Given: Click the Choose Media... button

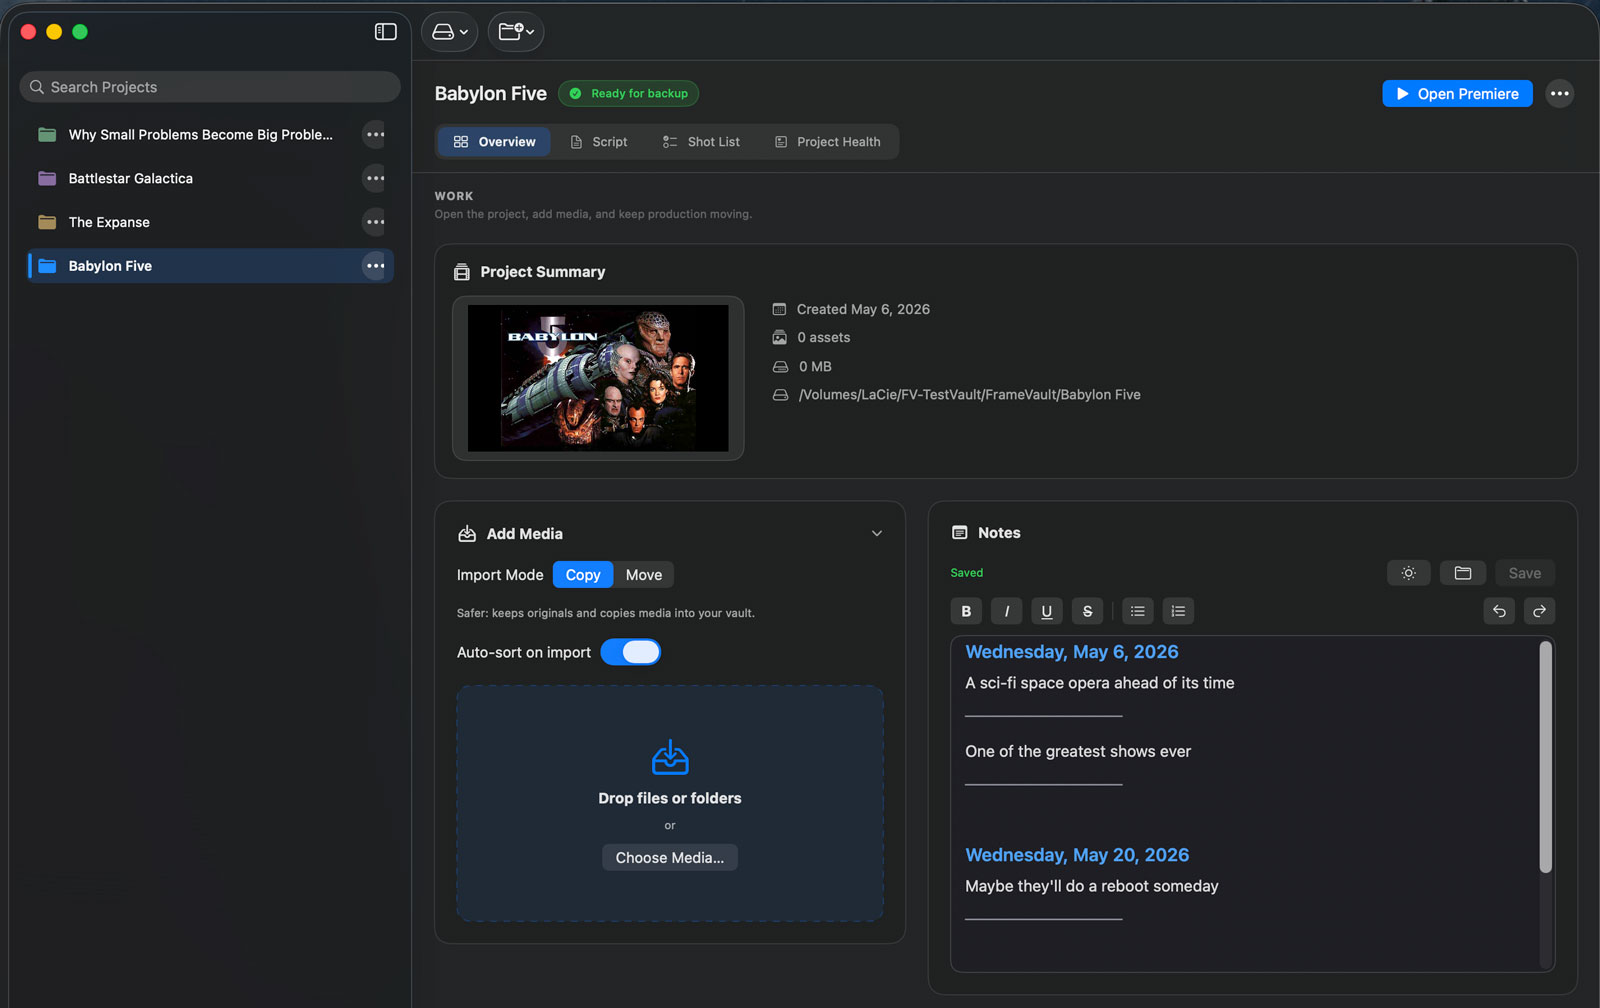Looking at the screenshot, I should (670, 858).
